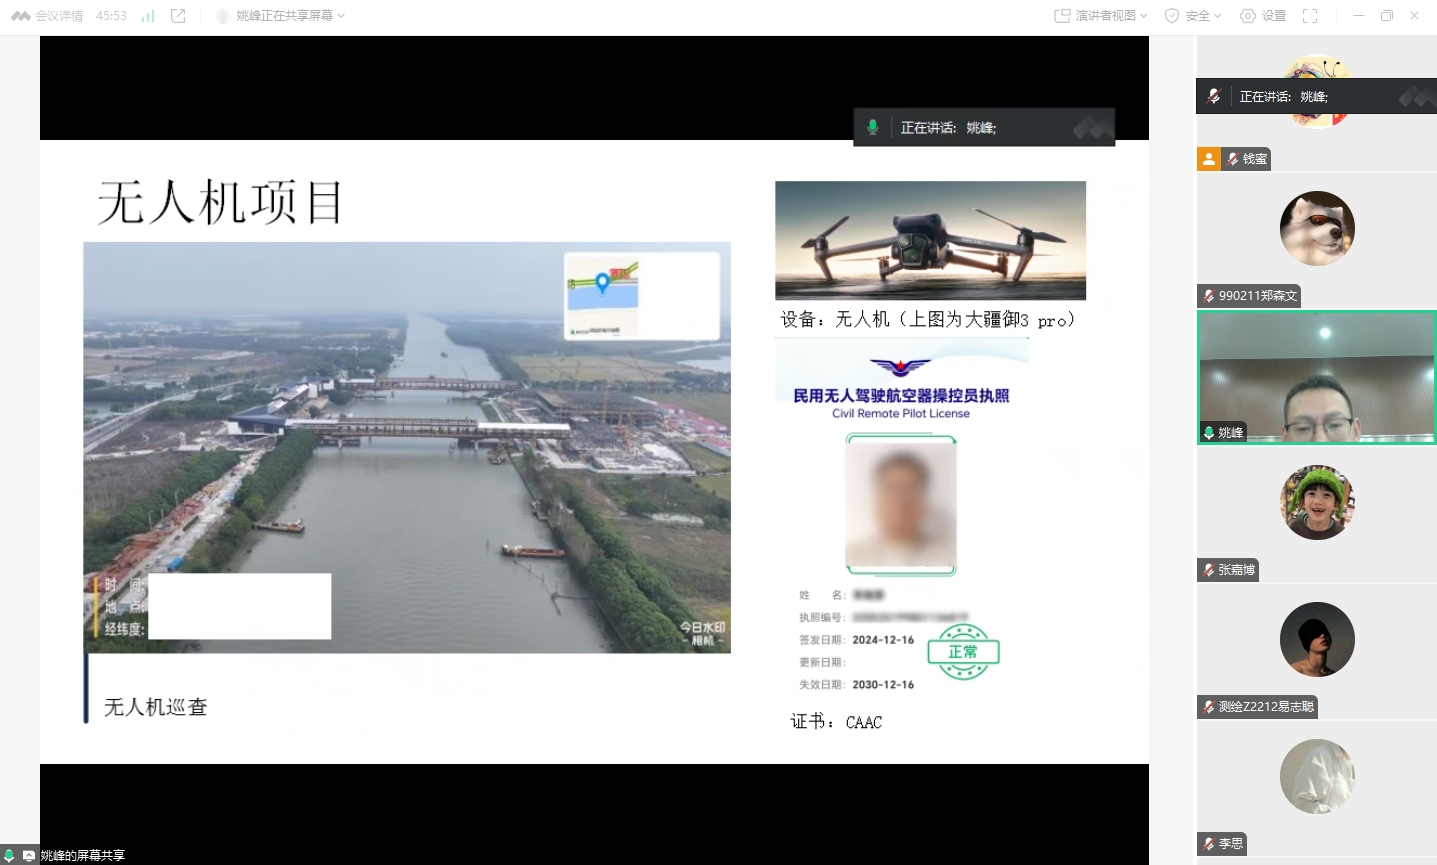Click the 测绘Z2212易志聪 name tag
The width and height of the screenshot is (1437, 865).
tap(1265, 707)
